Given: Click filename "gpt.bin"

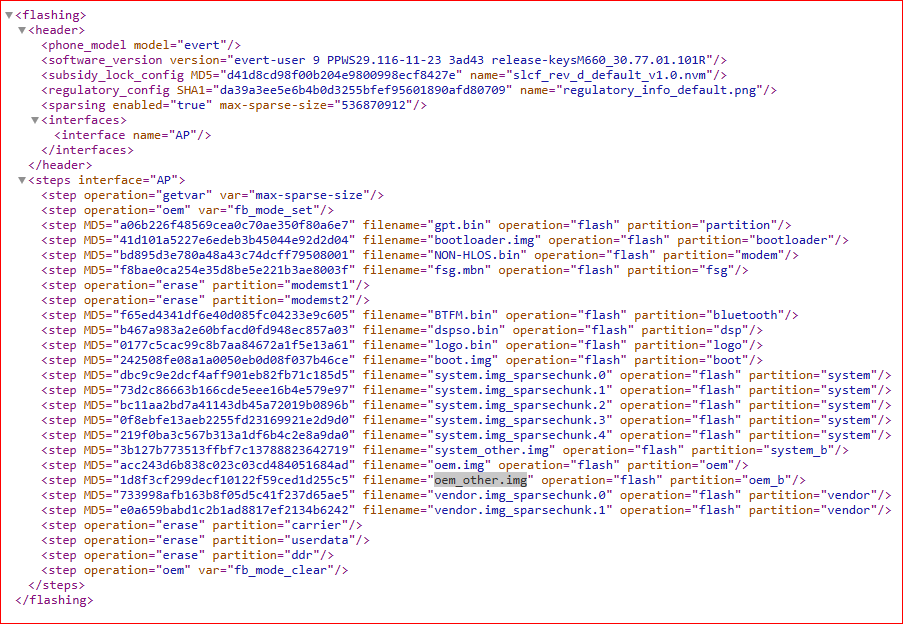Looking at the screenshot, I should (459, 225).
